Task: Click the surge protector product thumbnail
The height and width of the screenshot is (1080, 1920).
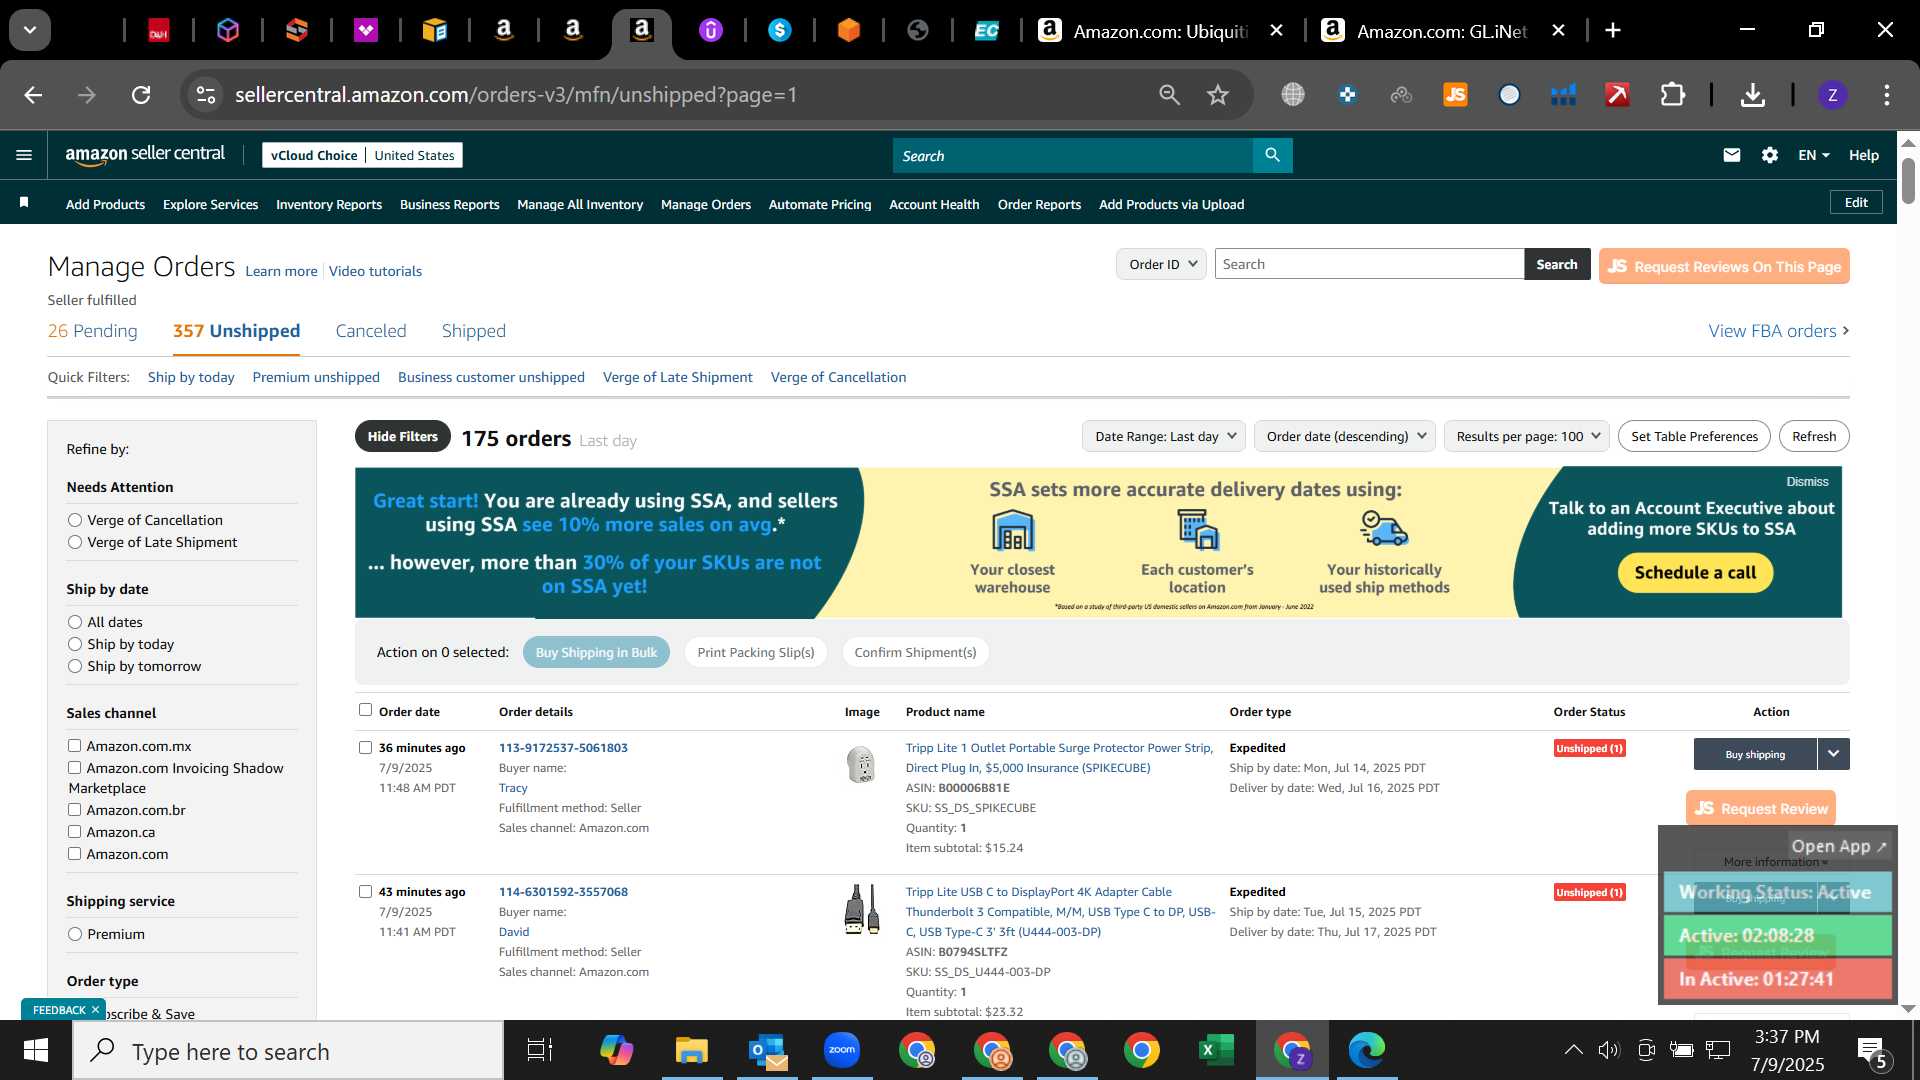Action: point(861,765)
